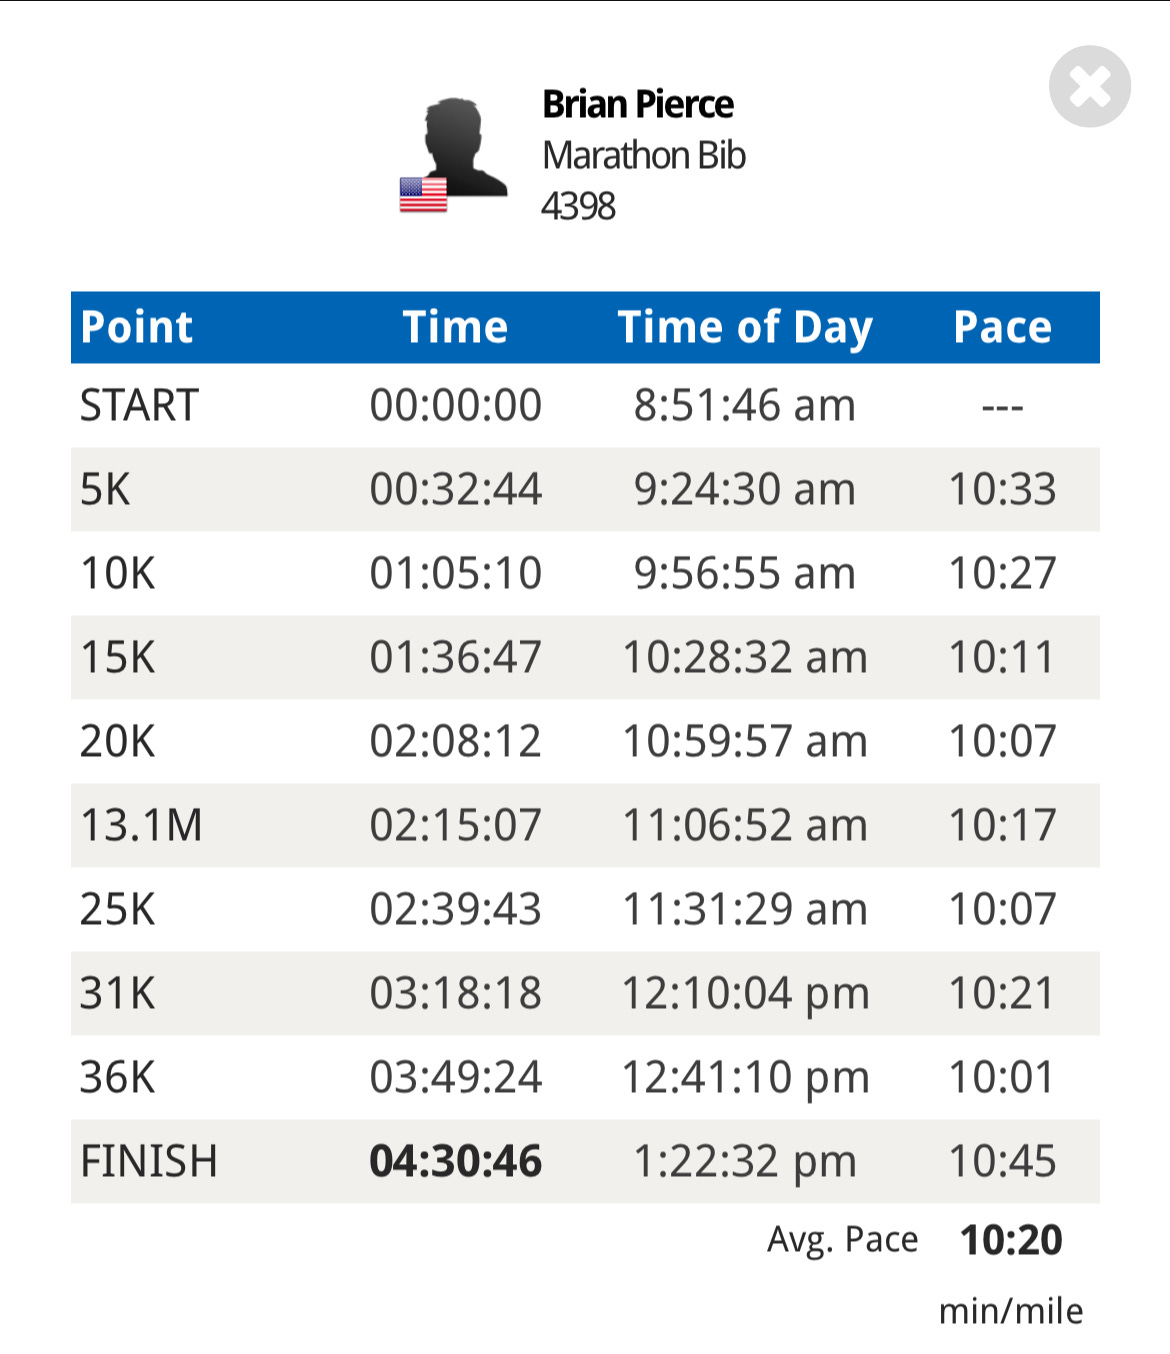Click the runner silhouette avatar

463,147
